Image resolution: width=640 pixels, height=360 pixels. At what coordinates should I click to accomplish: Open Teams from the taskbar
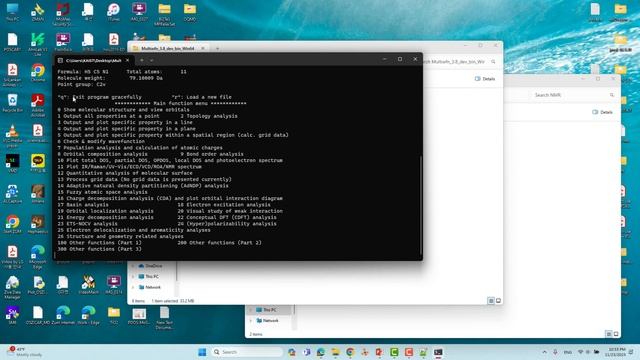click(307, 352)
